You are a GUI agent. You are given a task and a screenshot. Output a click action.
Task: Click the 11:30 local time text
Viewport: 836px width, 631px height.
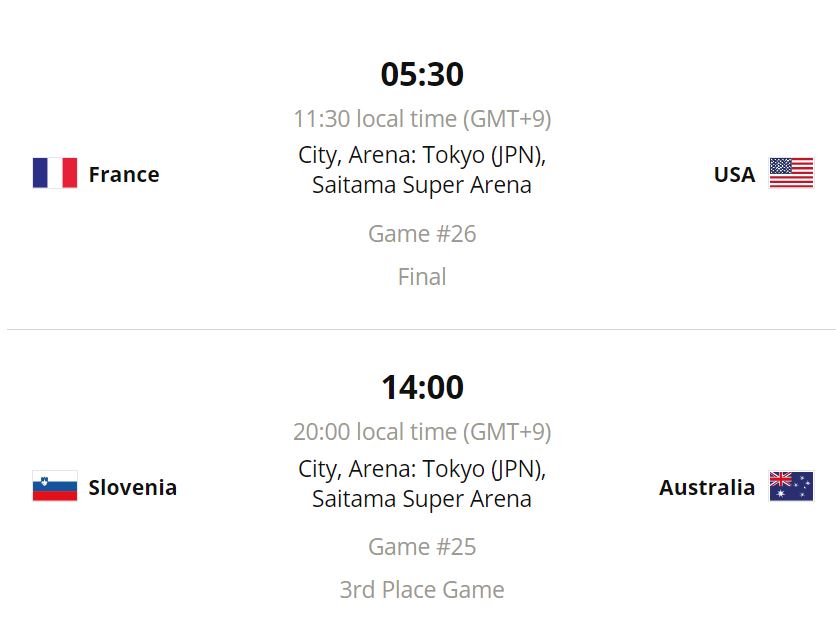(422, 119)
